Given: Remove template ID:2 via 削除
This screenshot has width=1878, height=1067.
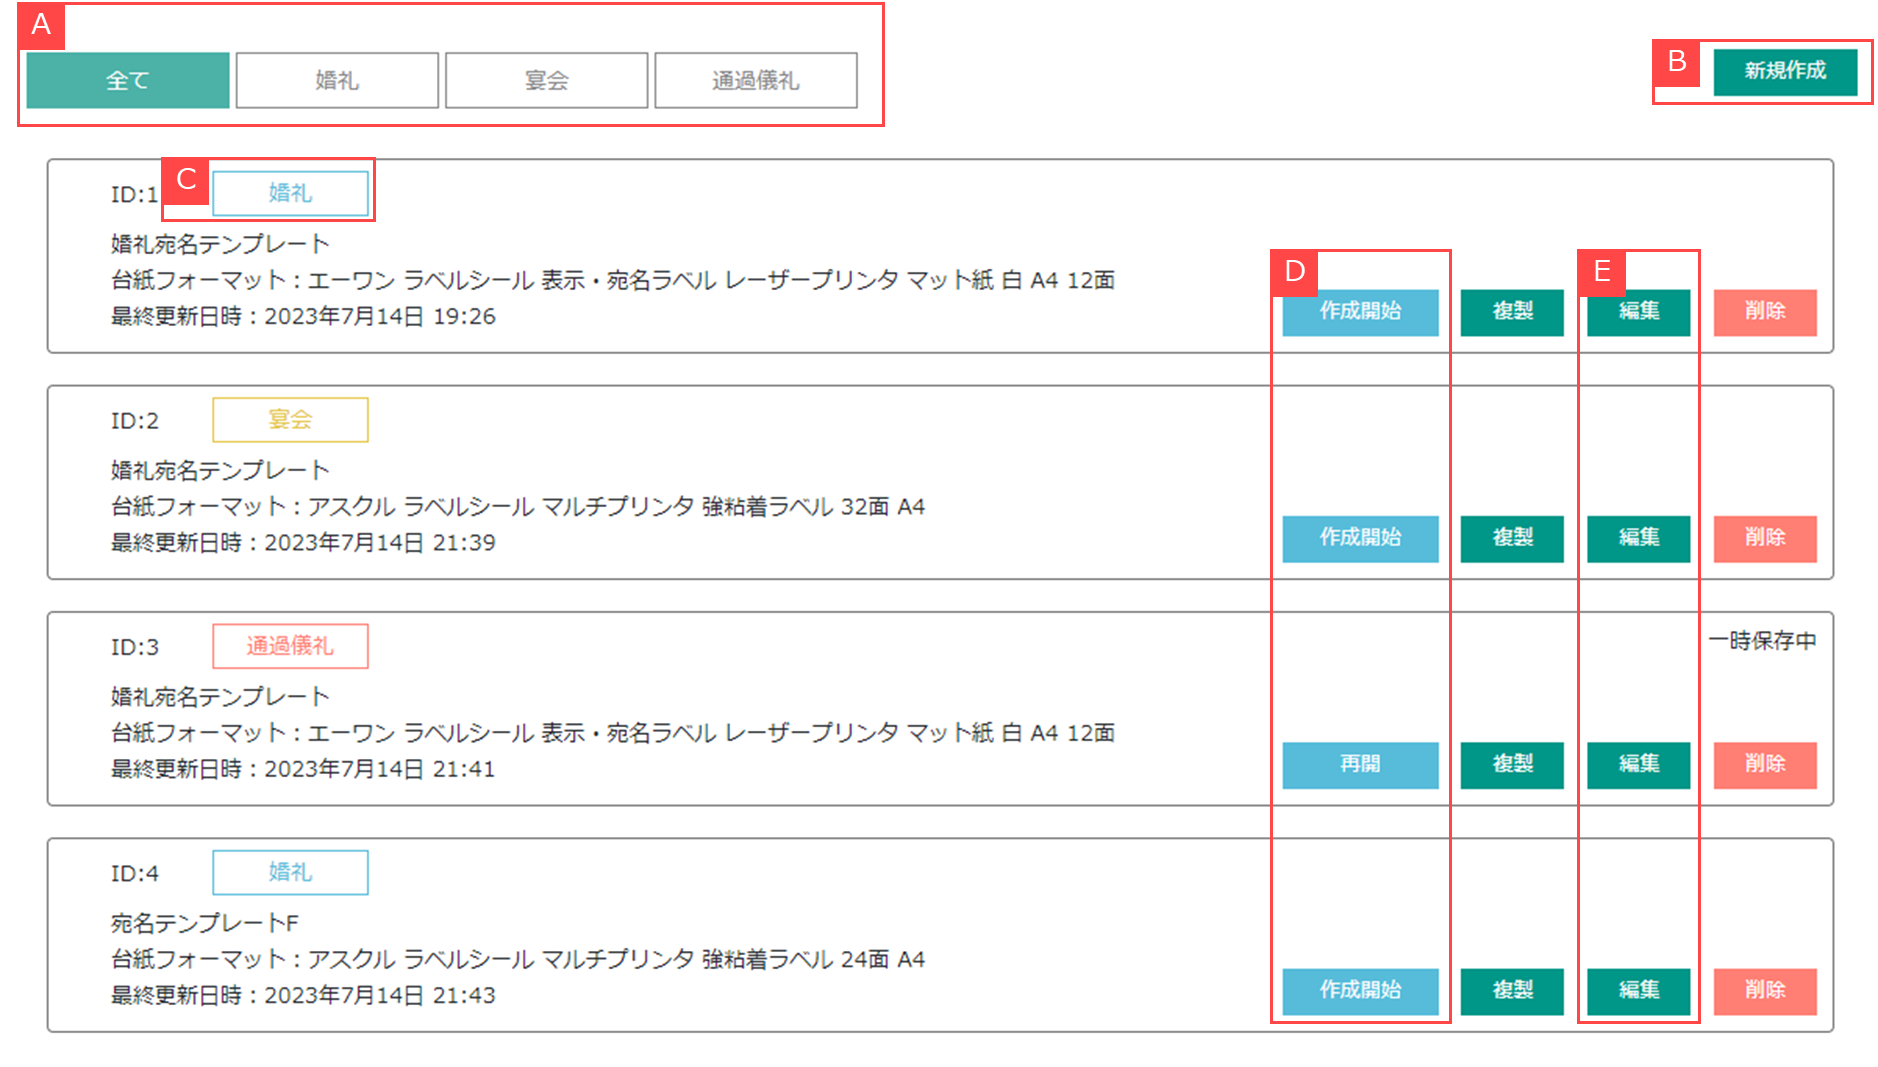Looking at the screenshot, I should [x=1765, y=538].
